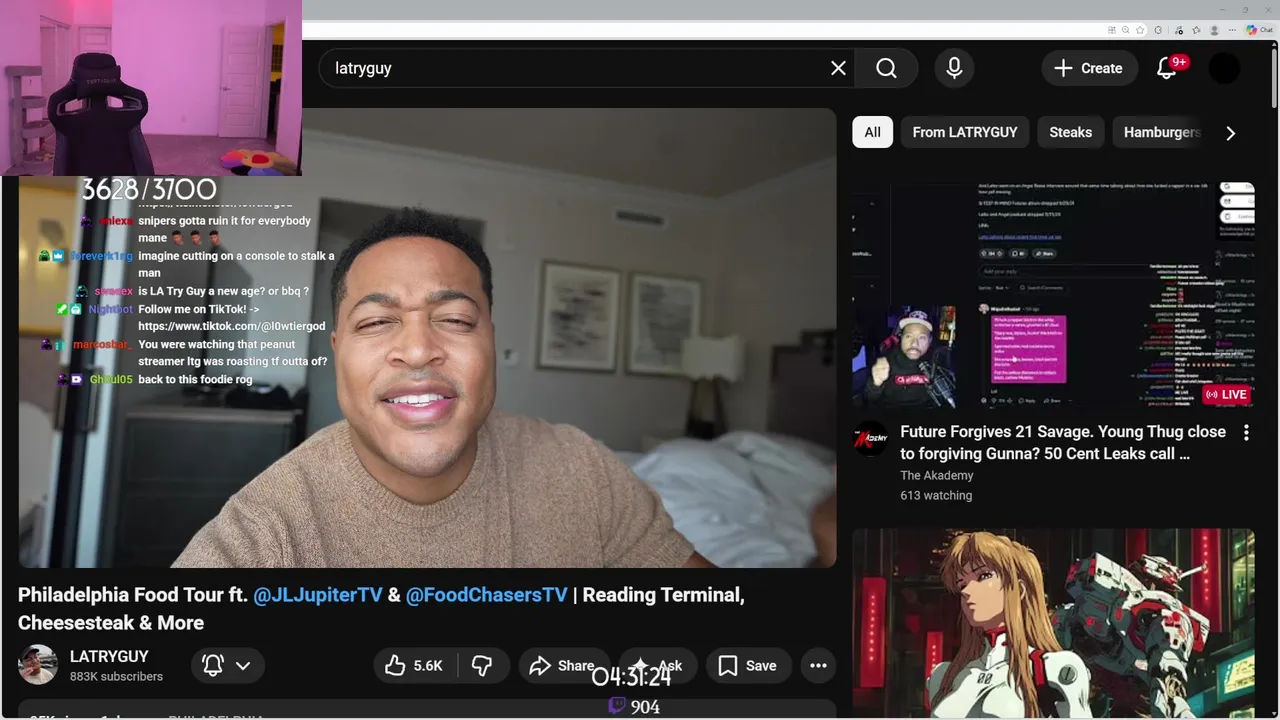Select the 'Hamburgers' chip

1160,132
